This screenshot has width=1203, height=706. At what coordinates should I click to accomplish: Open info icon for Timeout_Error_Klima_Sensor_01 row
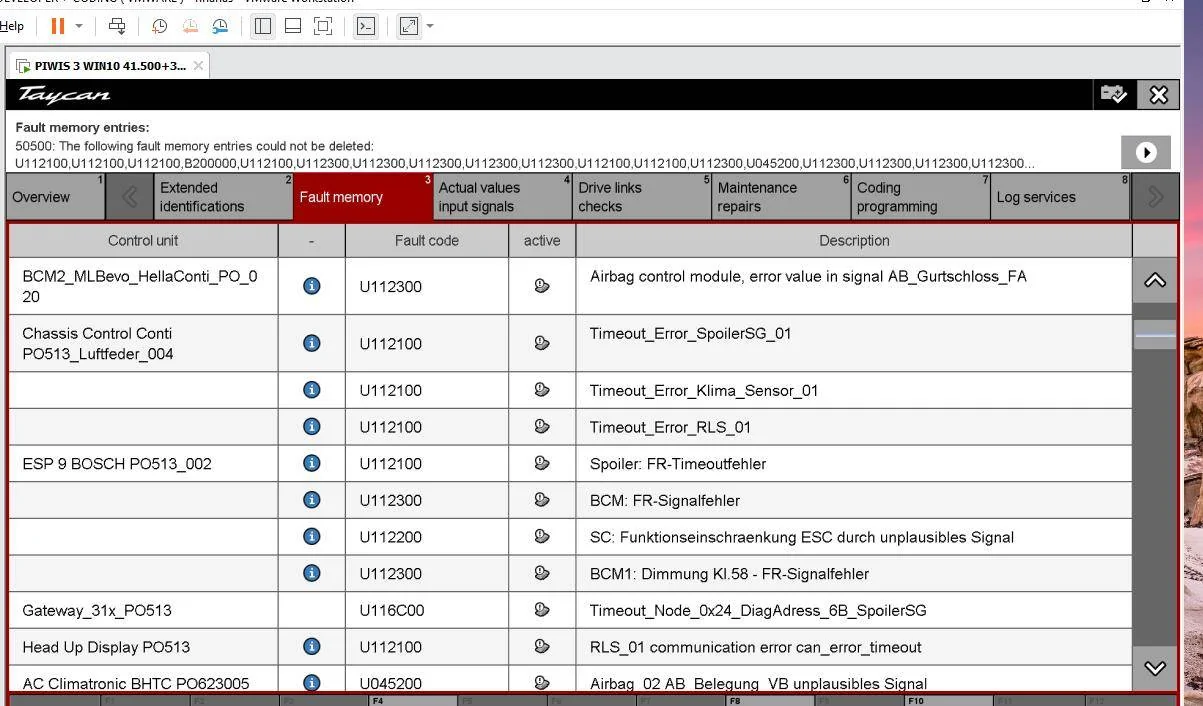[x=312, y=390]
